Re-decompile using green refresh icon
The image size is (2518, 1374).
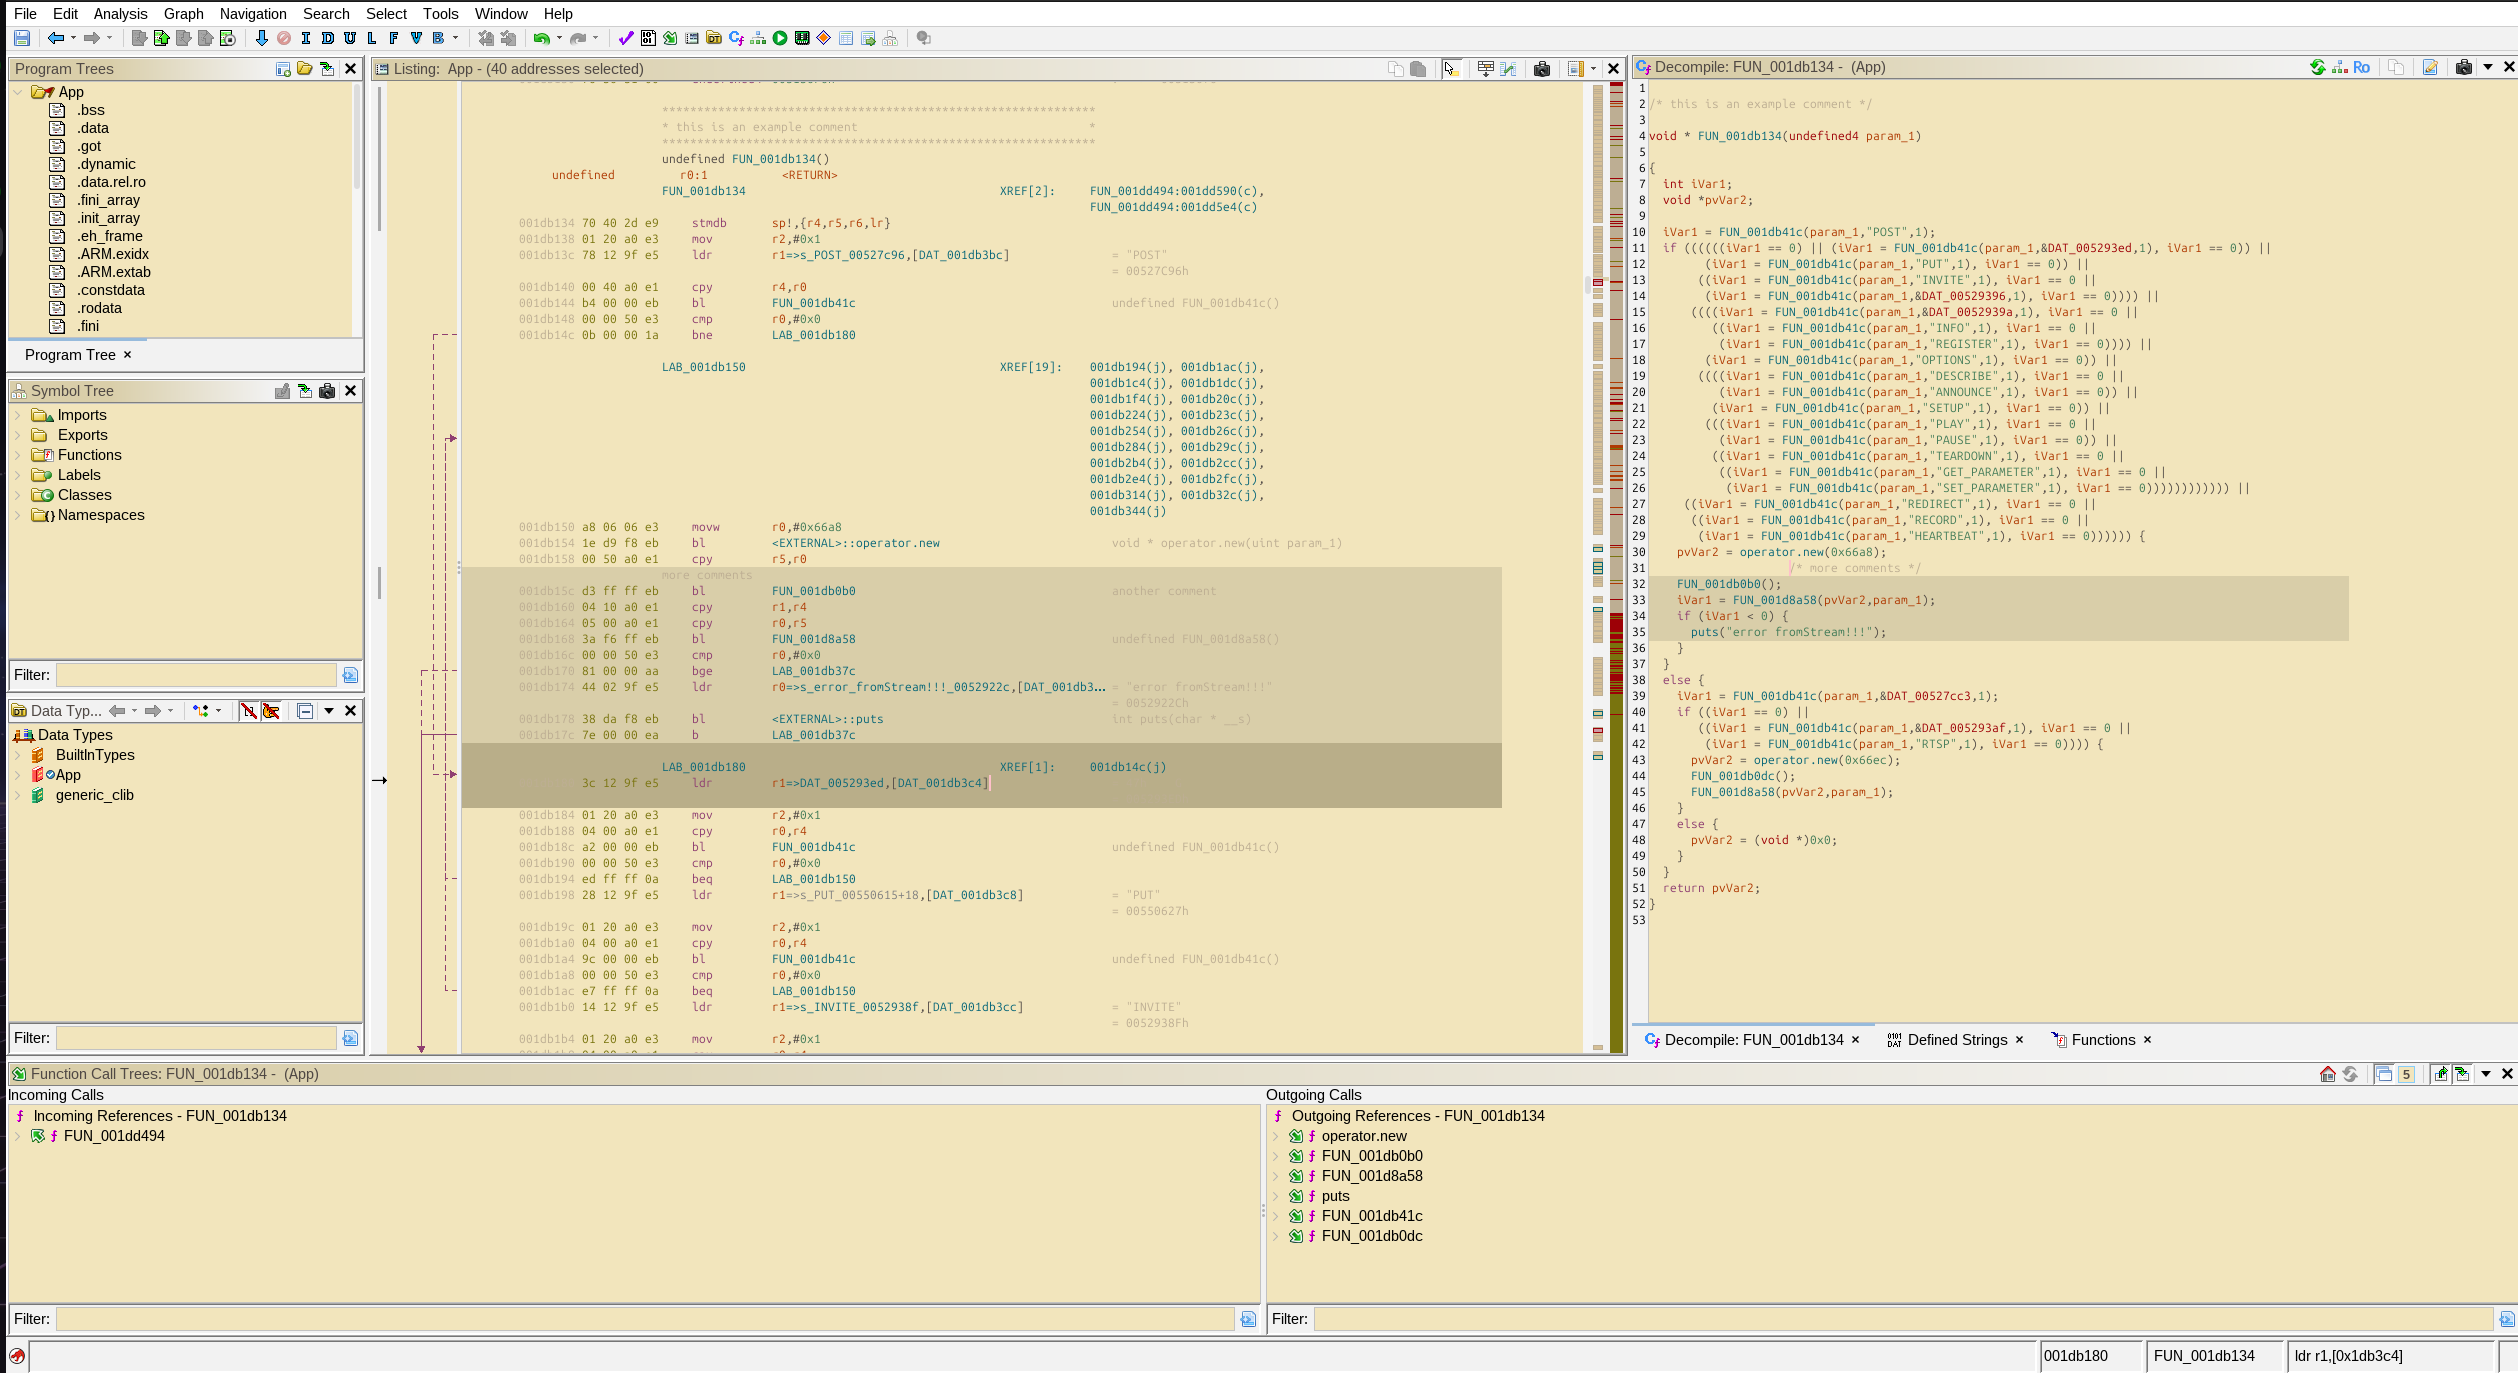[x=2317, y=67]
